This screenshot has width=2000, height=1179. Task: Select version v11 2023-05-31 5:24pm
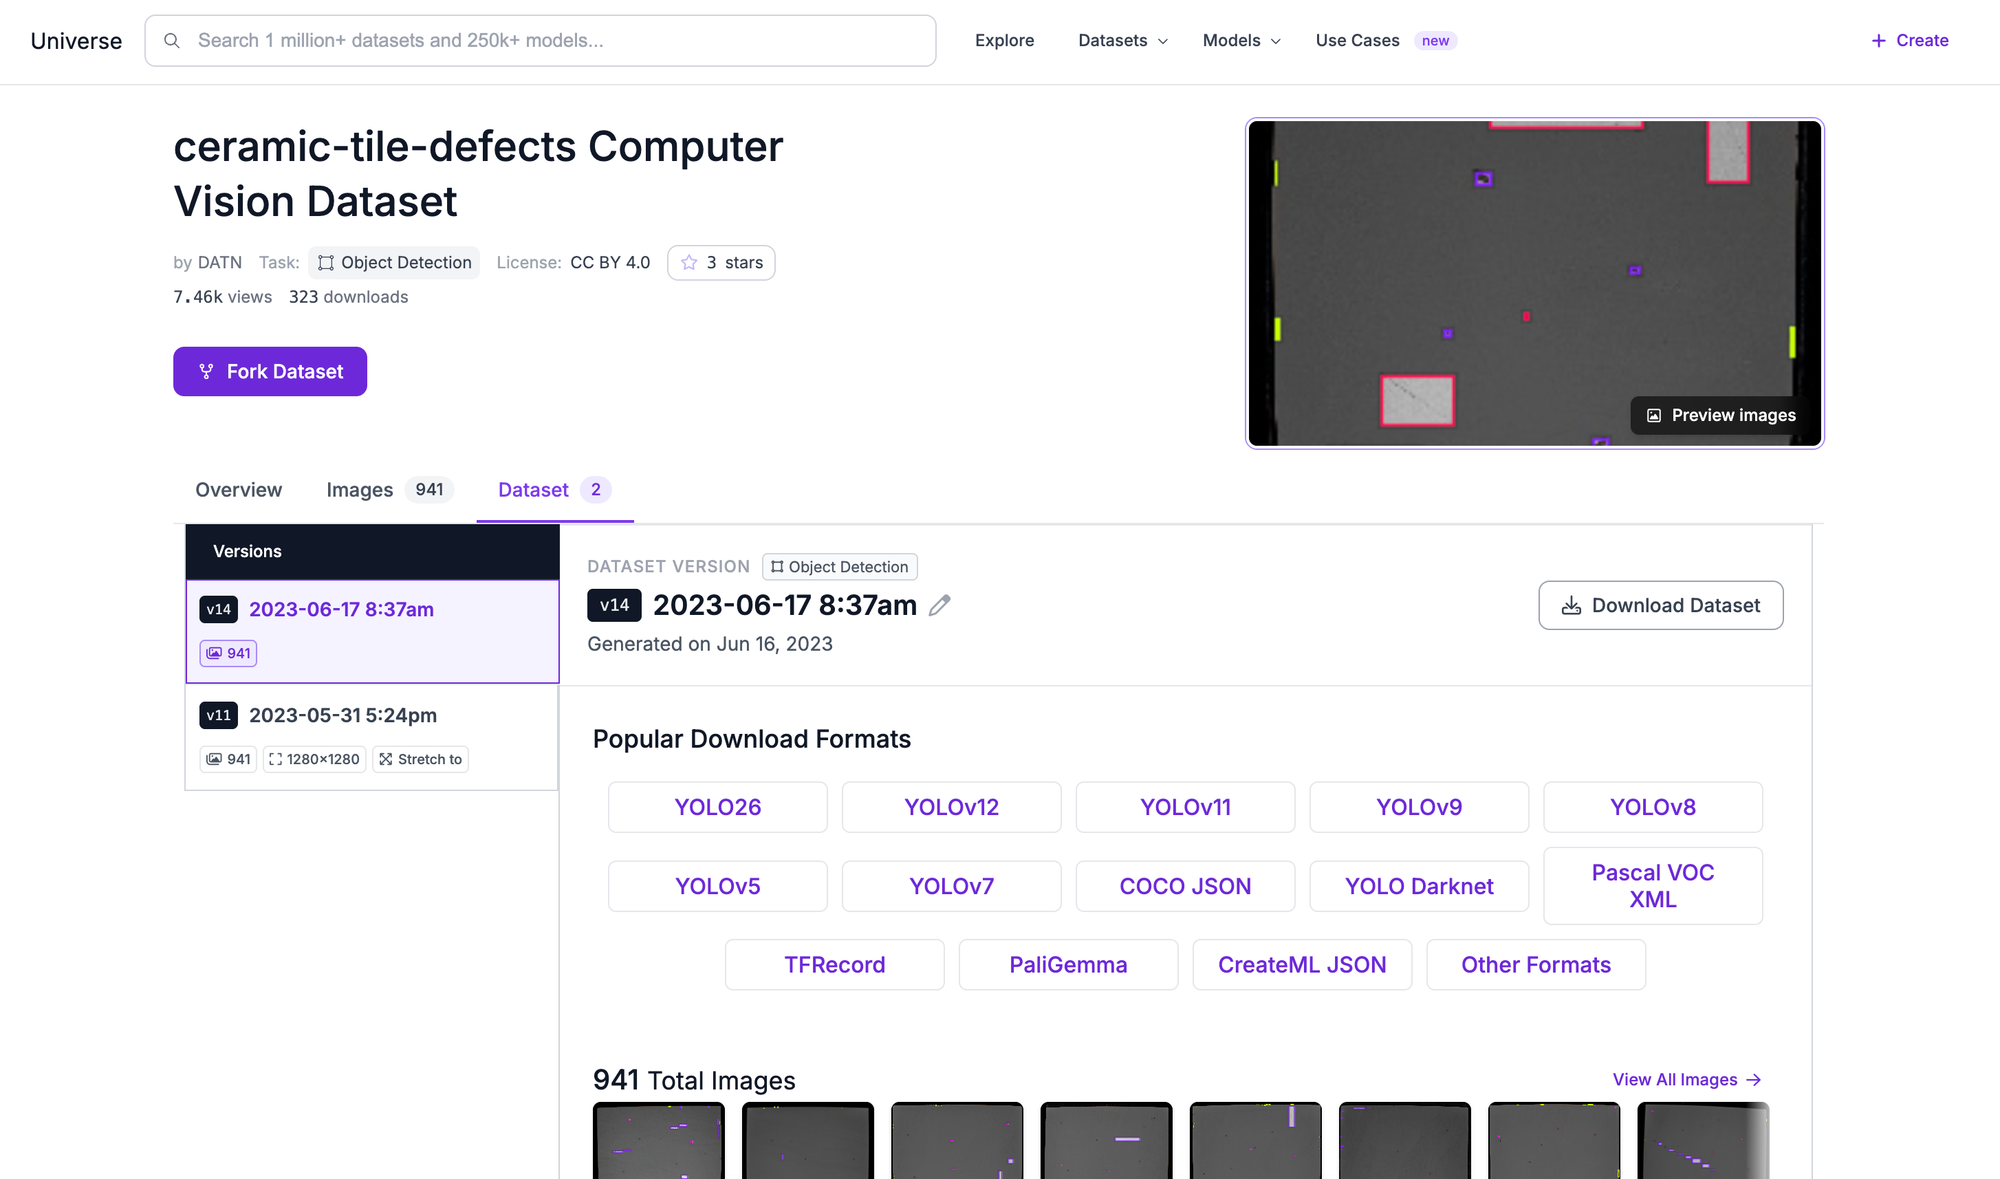tap(372, 737)
